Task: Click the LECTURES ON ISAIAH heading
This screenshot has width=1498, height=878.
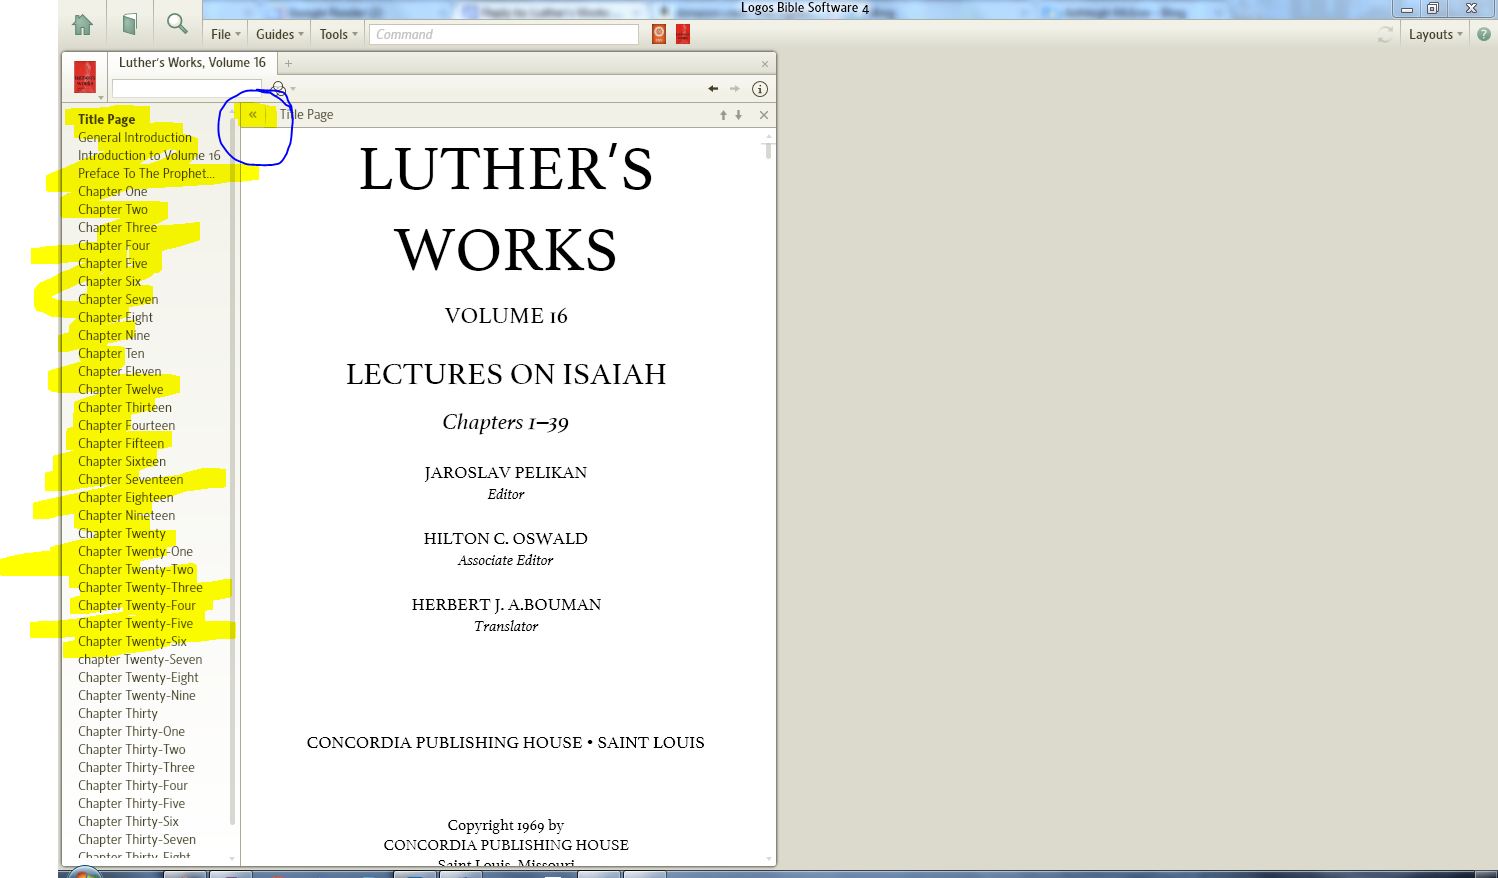Action: point(506,374)
